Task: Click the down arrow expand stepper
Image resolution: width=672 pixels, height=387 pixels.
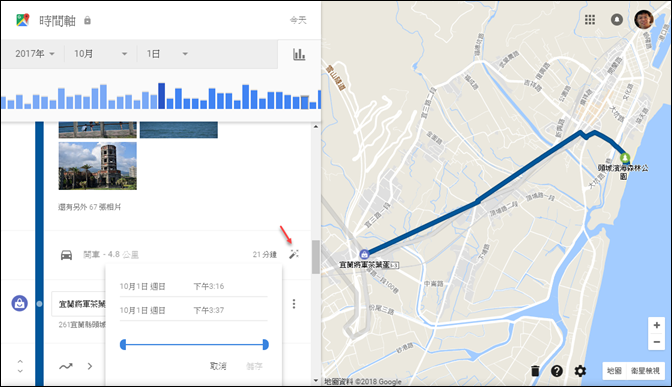Action: click(20, 371)
